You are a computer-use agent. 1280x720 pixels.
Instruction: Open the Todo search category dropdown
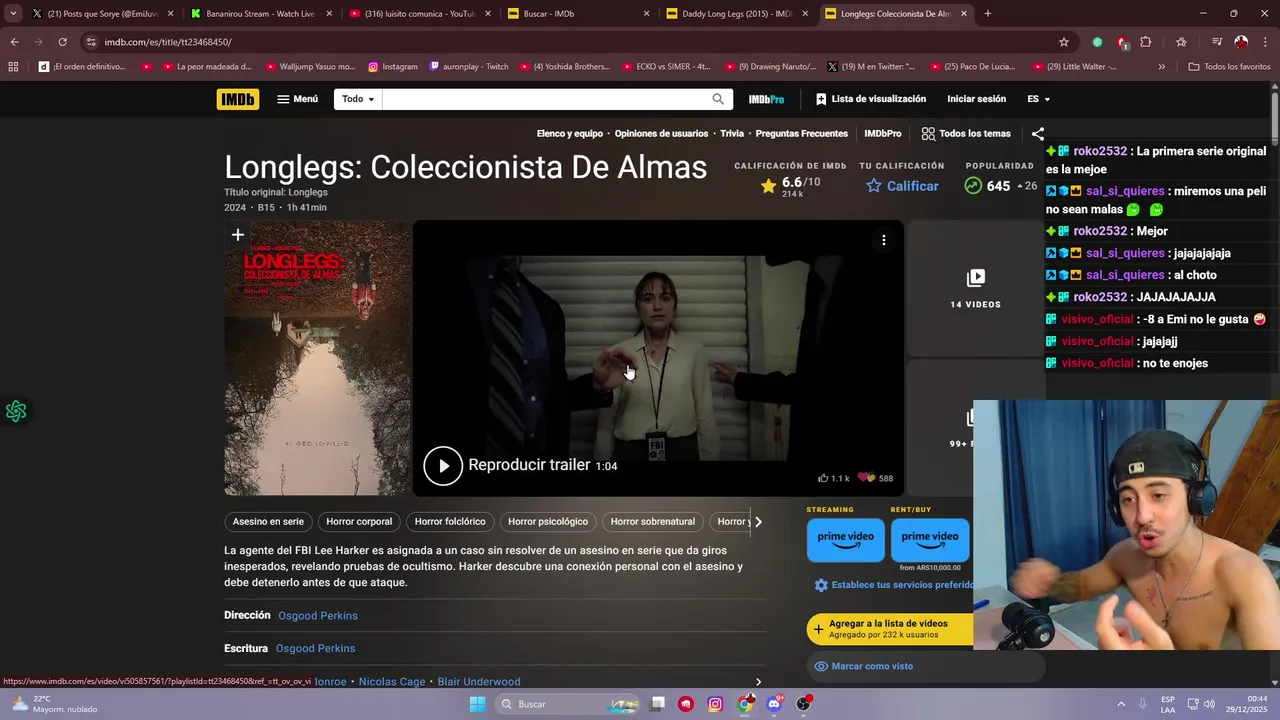pos(358,99)
